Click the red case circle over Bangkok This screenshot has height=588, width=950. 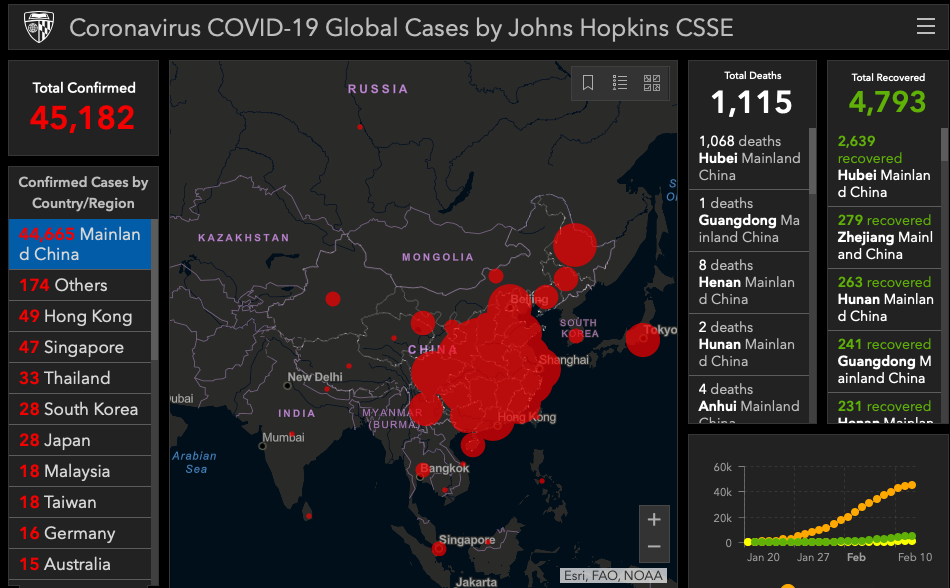[423, 470]
